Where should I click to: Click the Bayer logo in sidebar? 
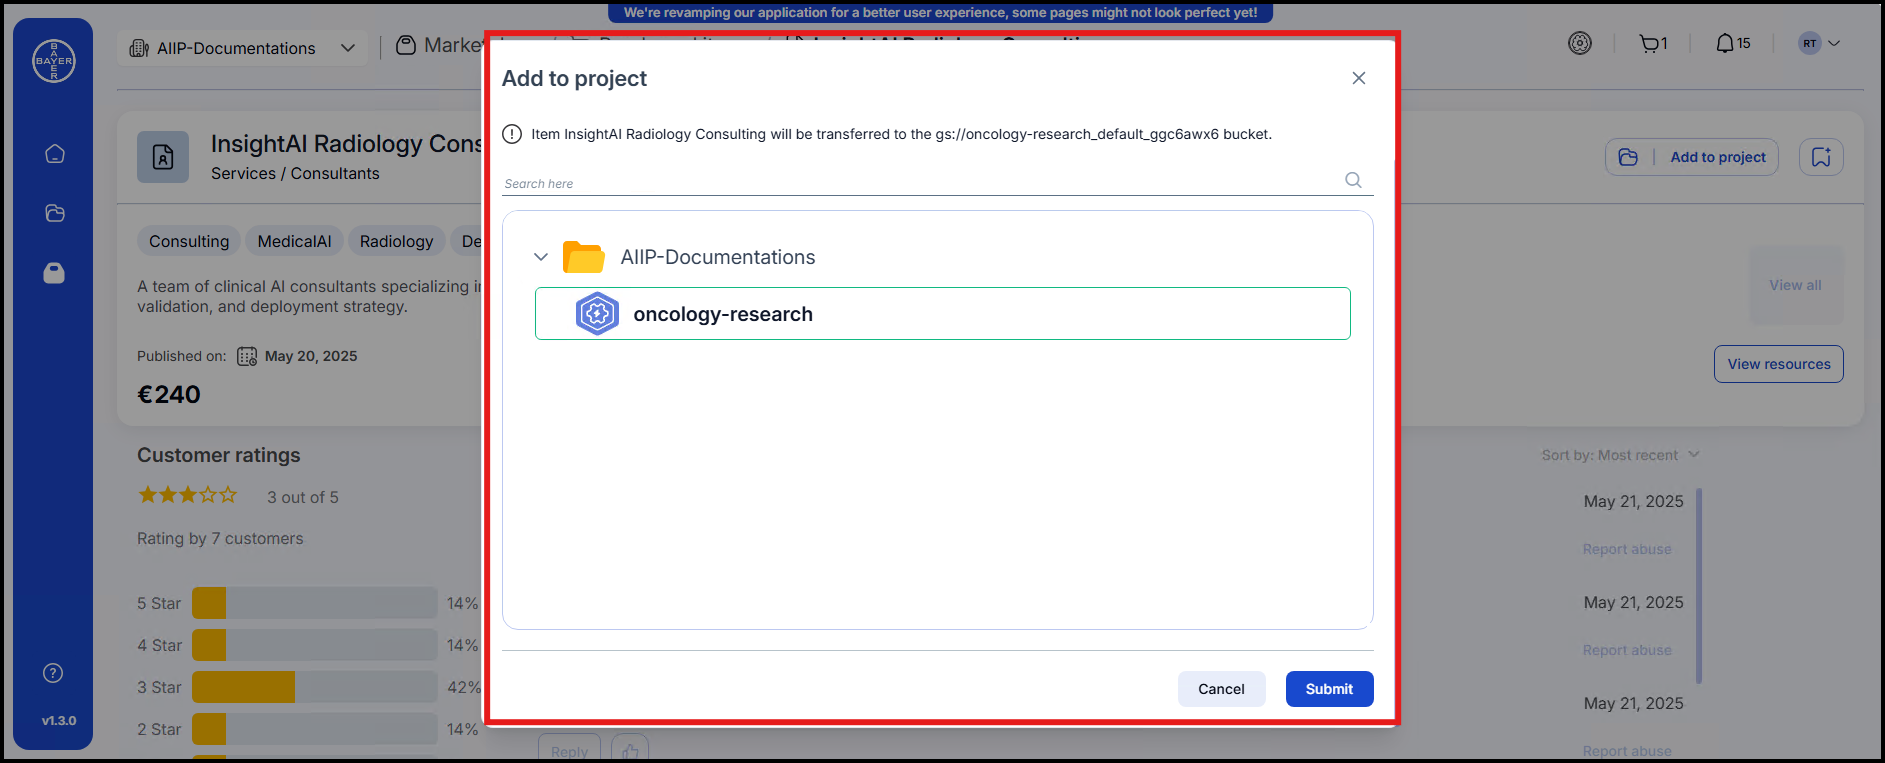(54, 61)
